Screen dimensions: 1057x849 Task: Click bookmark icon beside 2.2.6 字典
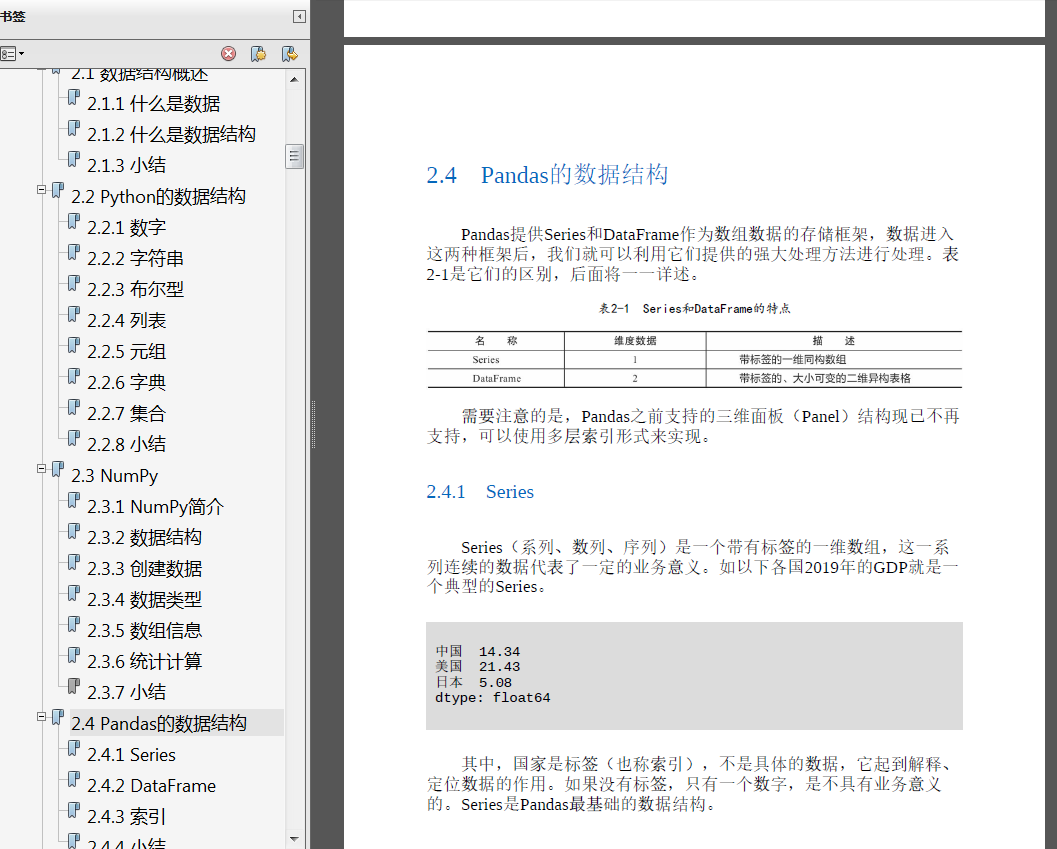pos(73,376)
